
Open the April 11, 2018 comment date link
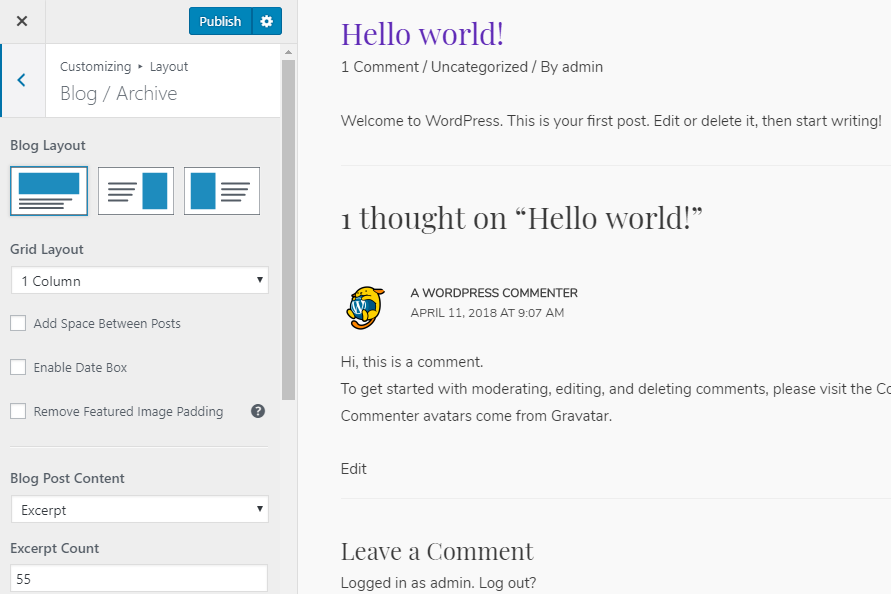487,313
